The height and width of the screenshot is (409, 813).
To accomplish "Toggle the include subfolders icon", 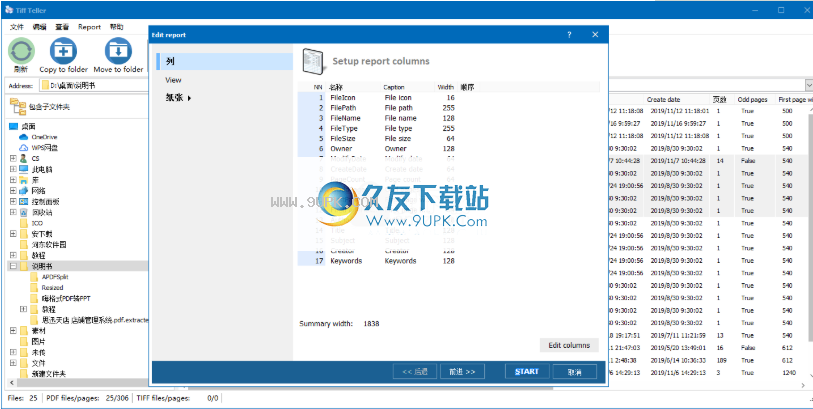I will coord(17,106).
